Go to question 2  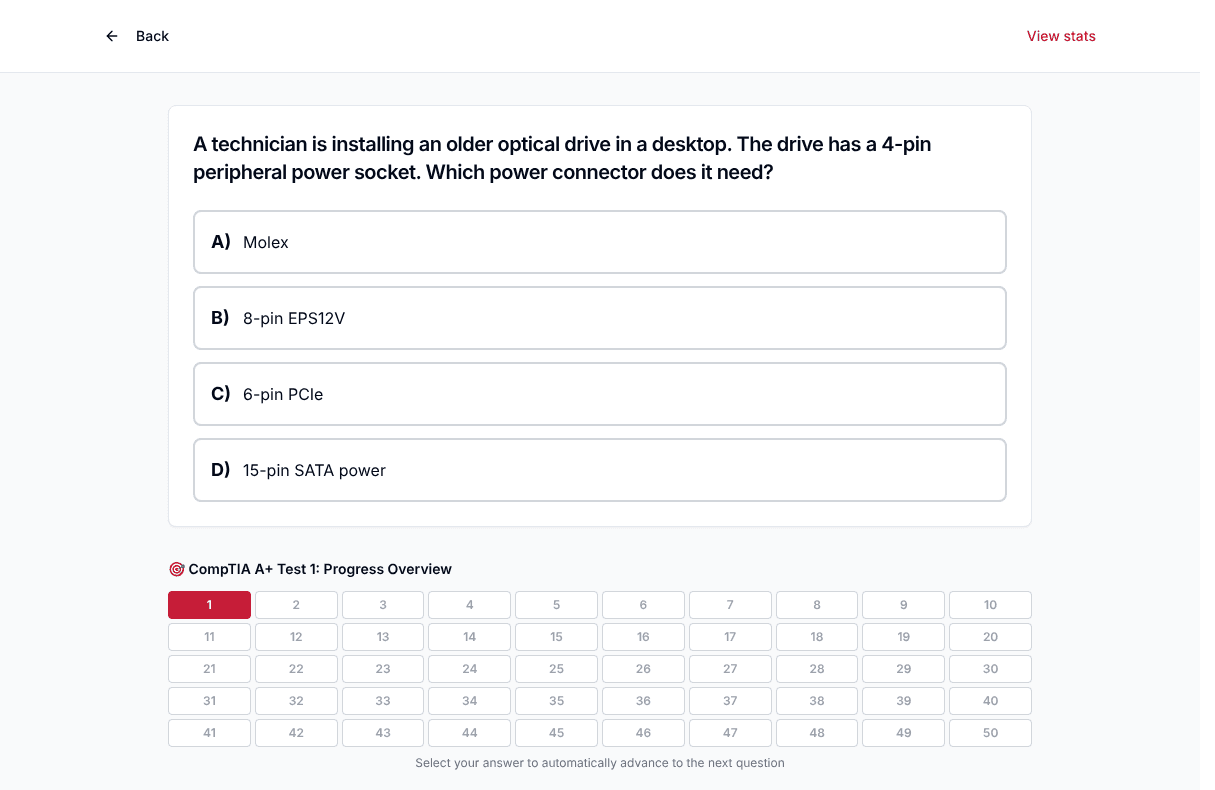coord(296,605)
